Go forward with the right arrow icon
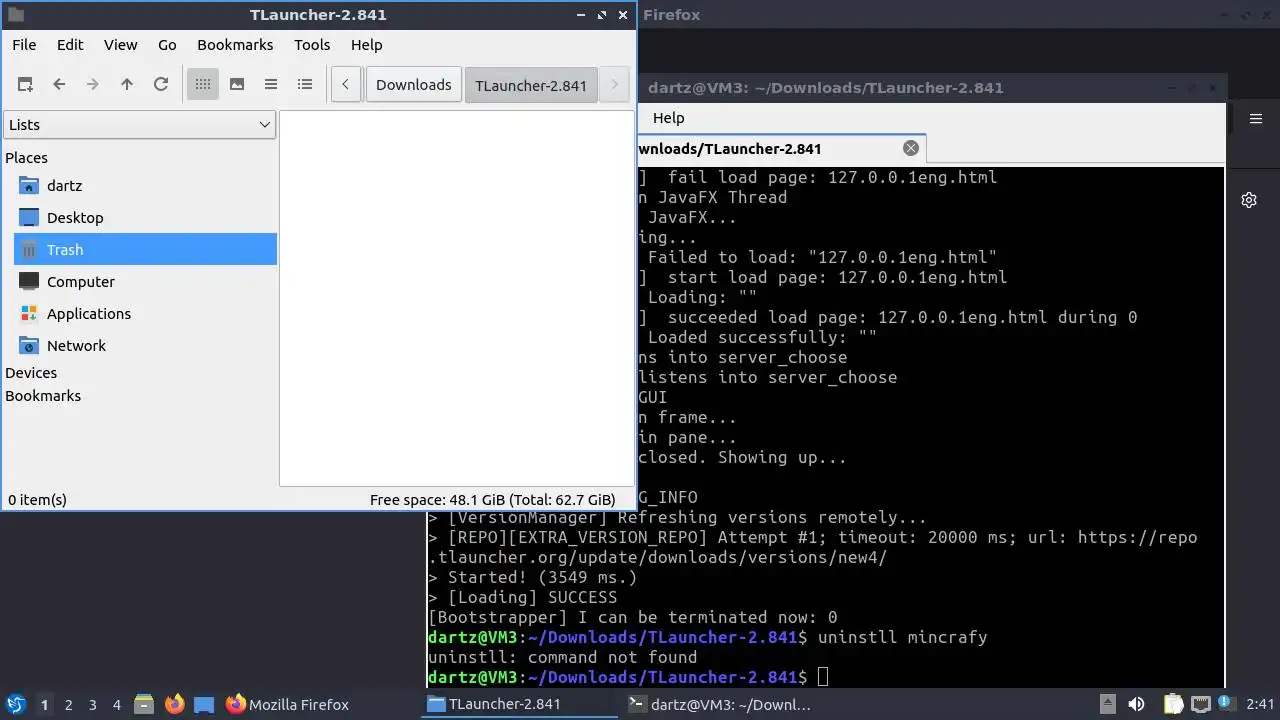The height and width of the screenshot is (720, 1280). coord(93,85)
